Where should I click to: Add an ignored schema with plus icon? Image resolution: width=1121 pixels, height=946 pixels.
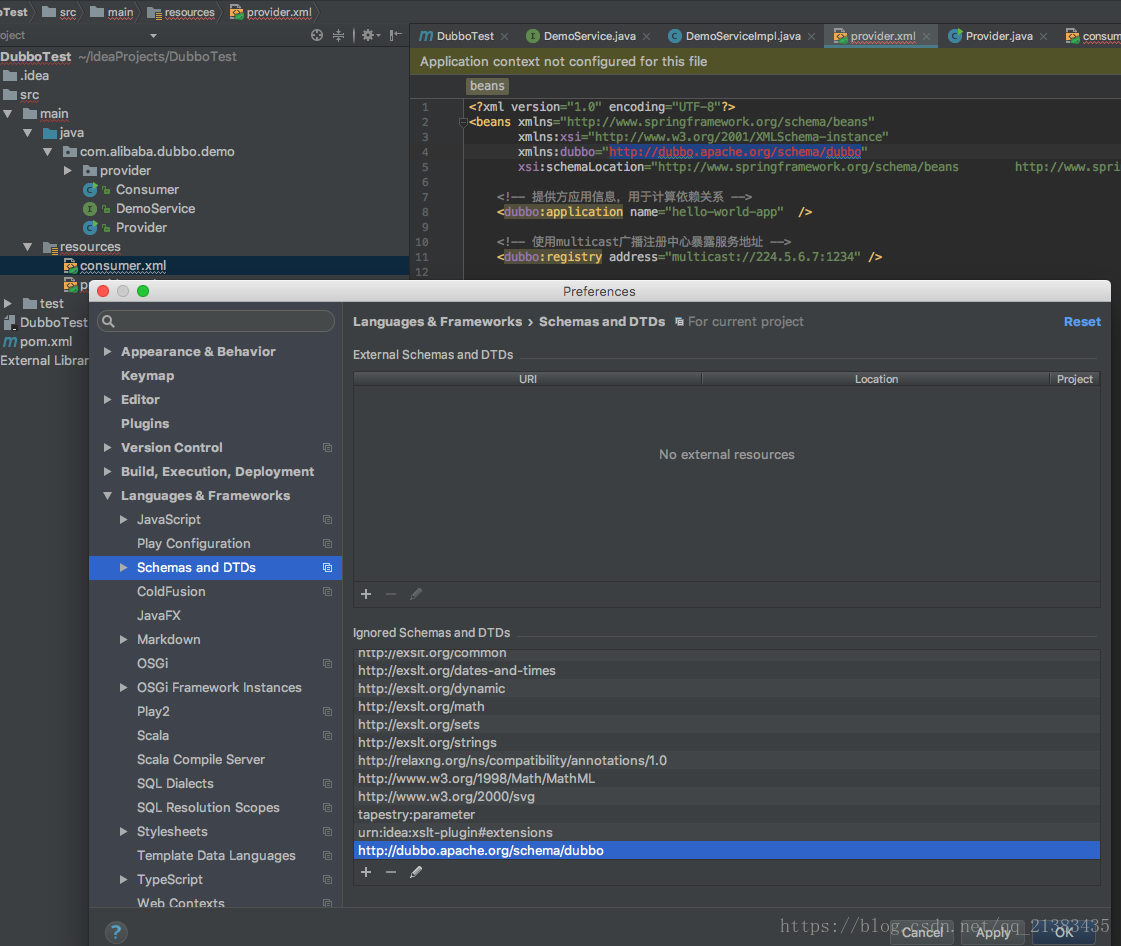coord(366,872)
